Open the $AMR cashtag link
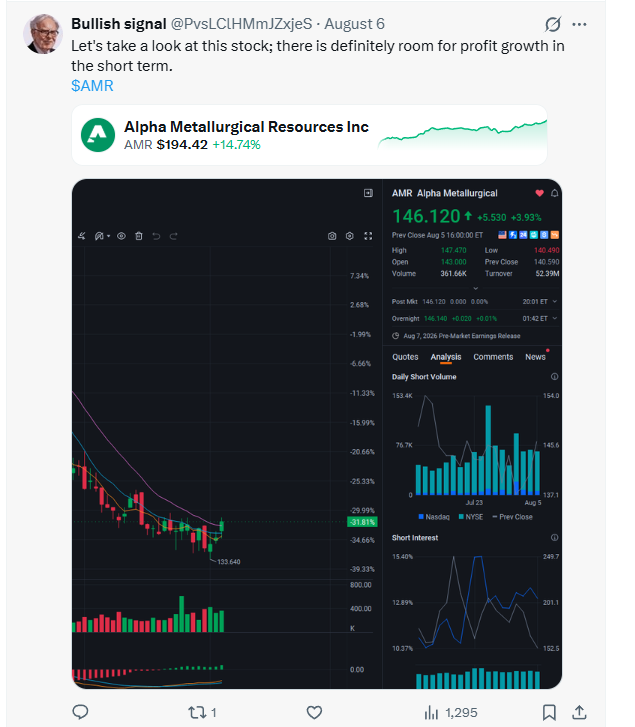The width and height of the screenshot is (635, 727). 92,86
